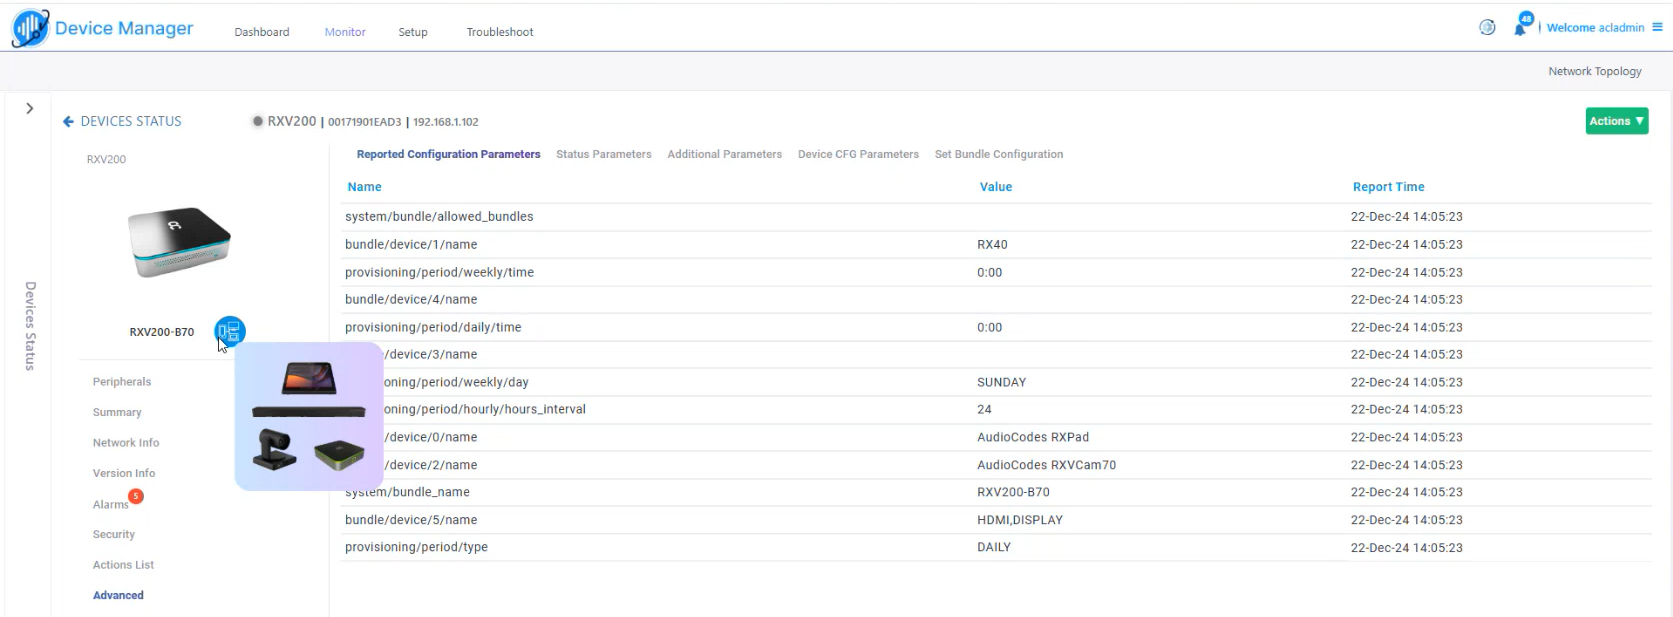Click the Device Manager logo icon

pyautogui.click(x=30, y=28)
